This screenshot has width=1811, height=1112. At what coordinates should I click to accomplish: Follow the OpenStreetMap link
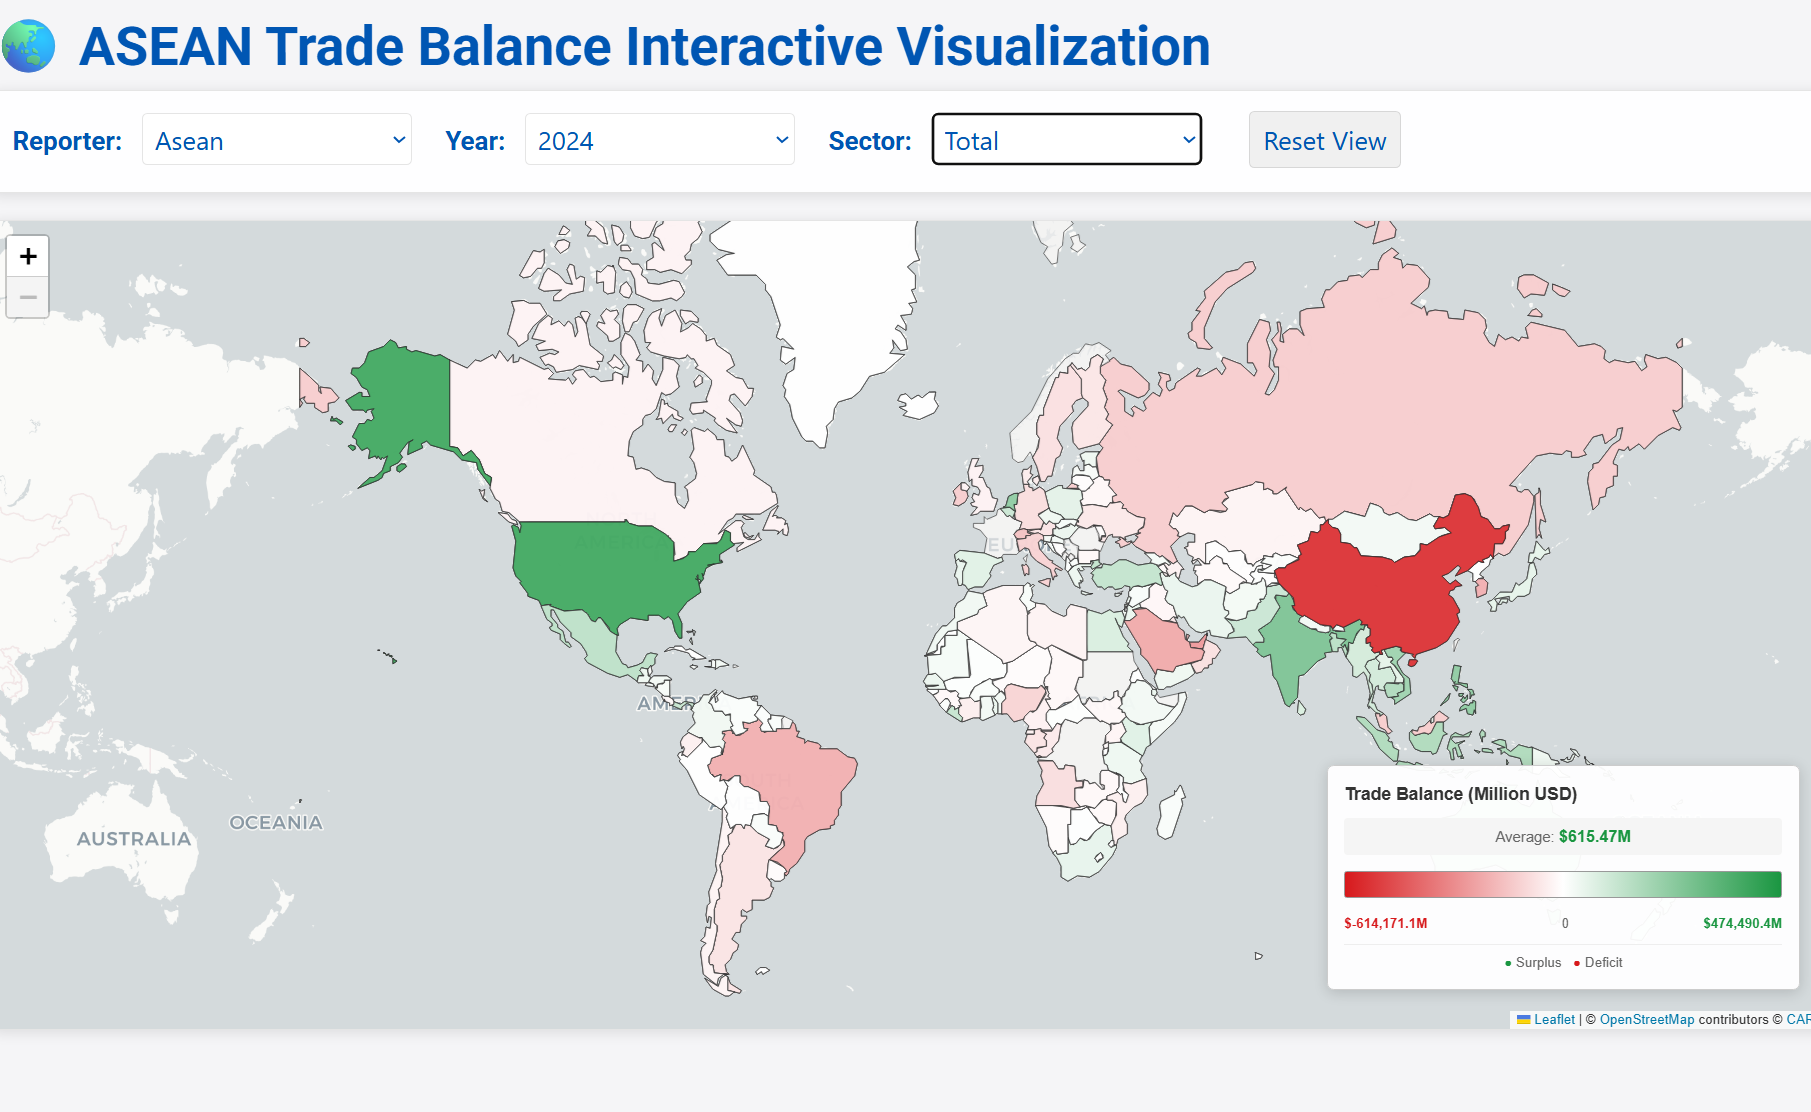tap(1646, 1019)
